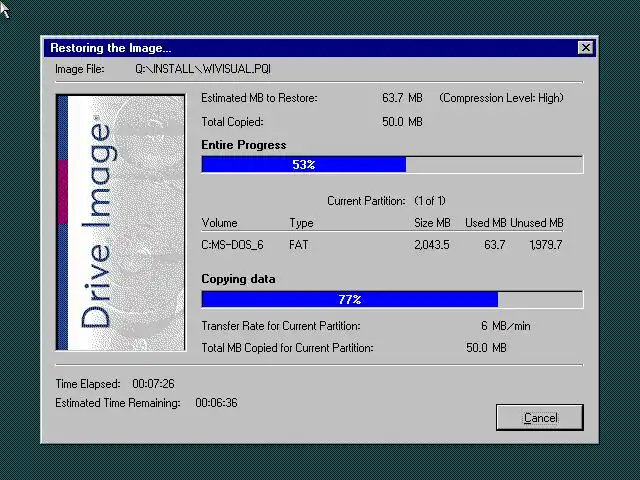The width and height of the screenshot is (640, 480).
Task: Select the 'Restoring the Image...' title text
Action: click(111, 48)
